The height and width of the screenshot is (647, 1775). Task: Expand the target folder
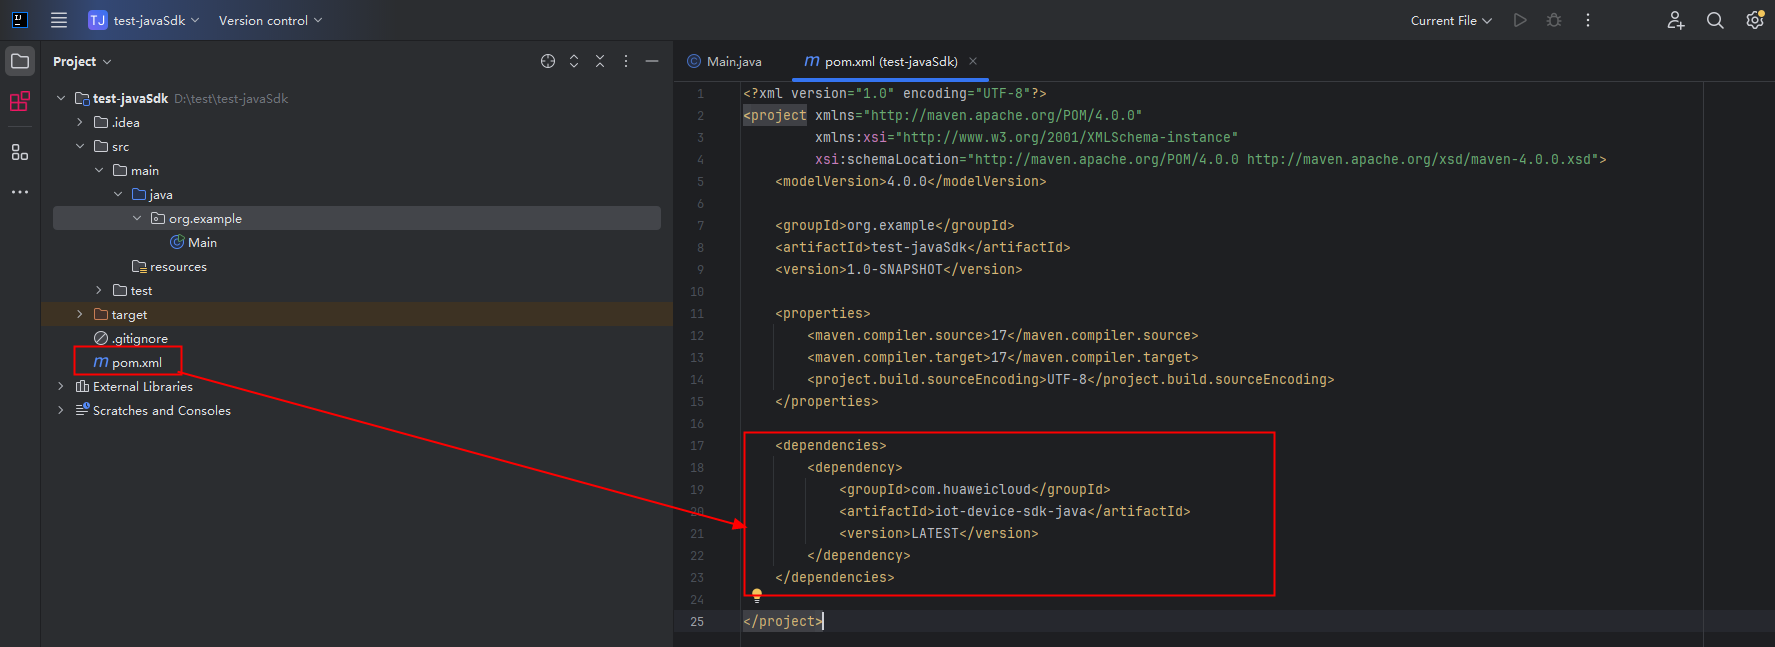[80, 314]
